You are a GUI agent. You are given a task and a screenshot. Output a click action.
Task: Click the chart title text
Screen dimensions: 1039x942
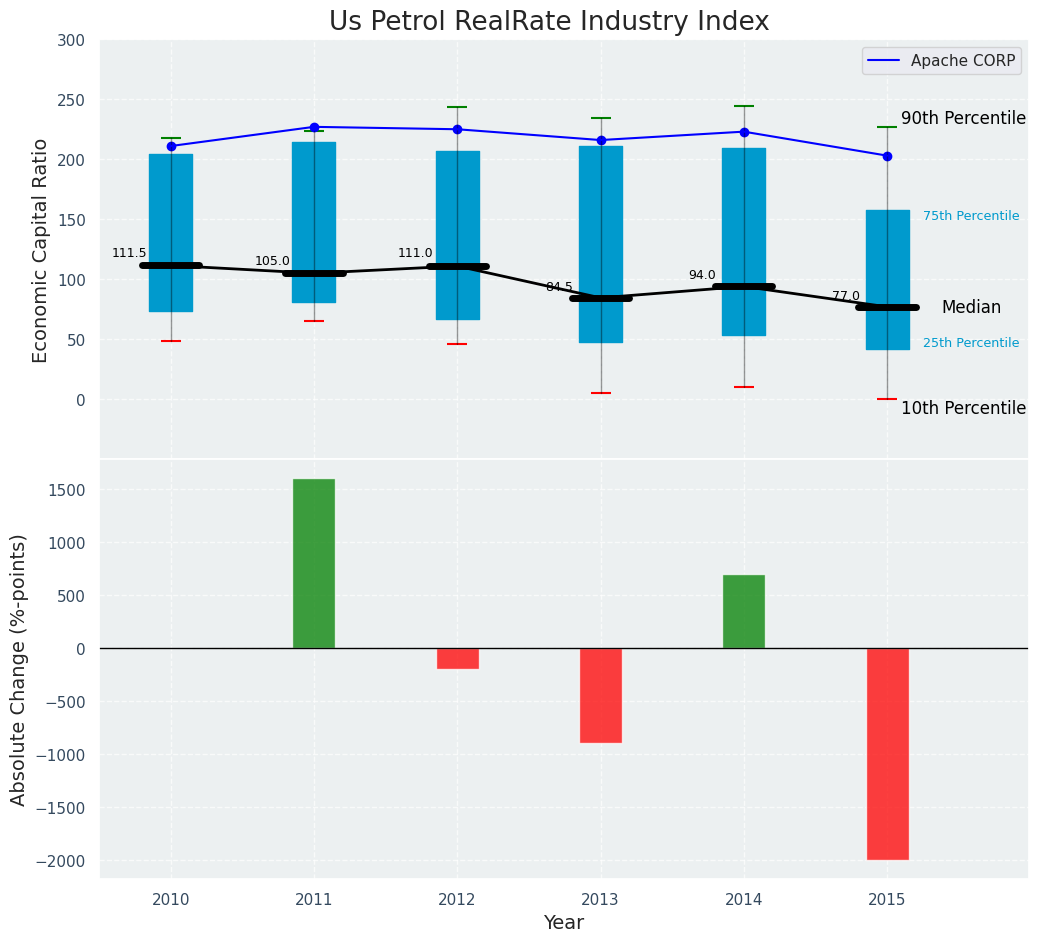tap(549, 22)
